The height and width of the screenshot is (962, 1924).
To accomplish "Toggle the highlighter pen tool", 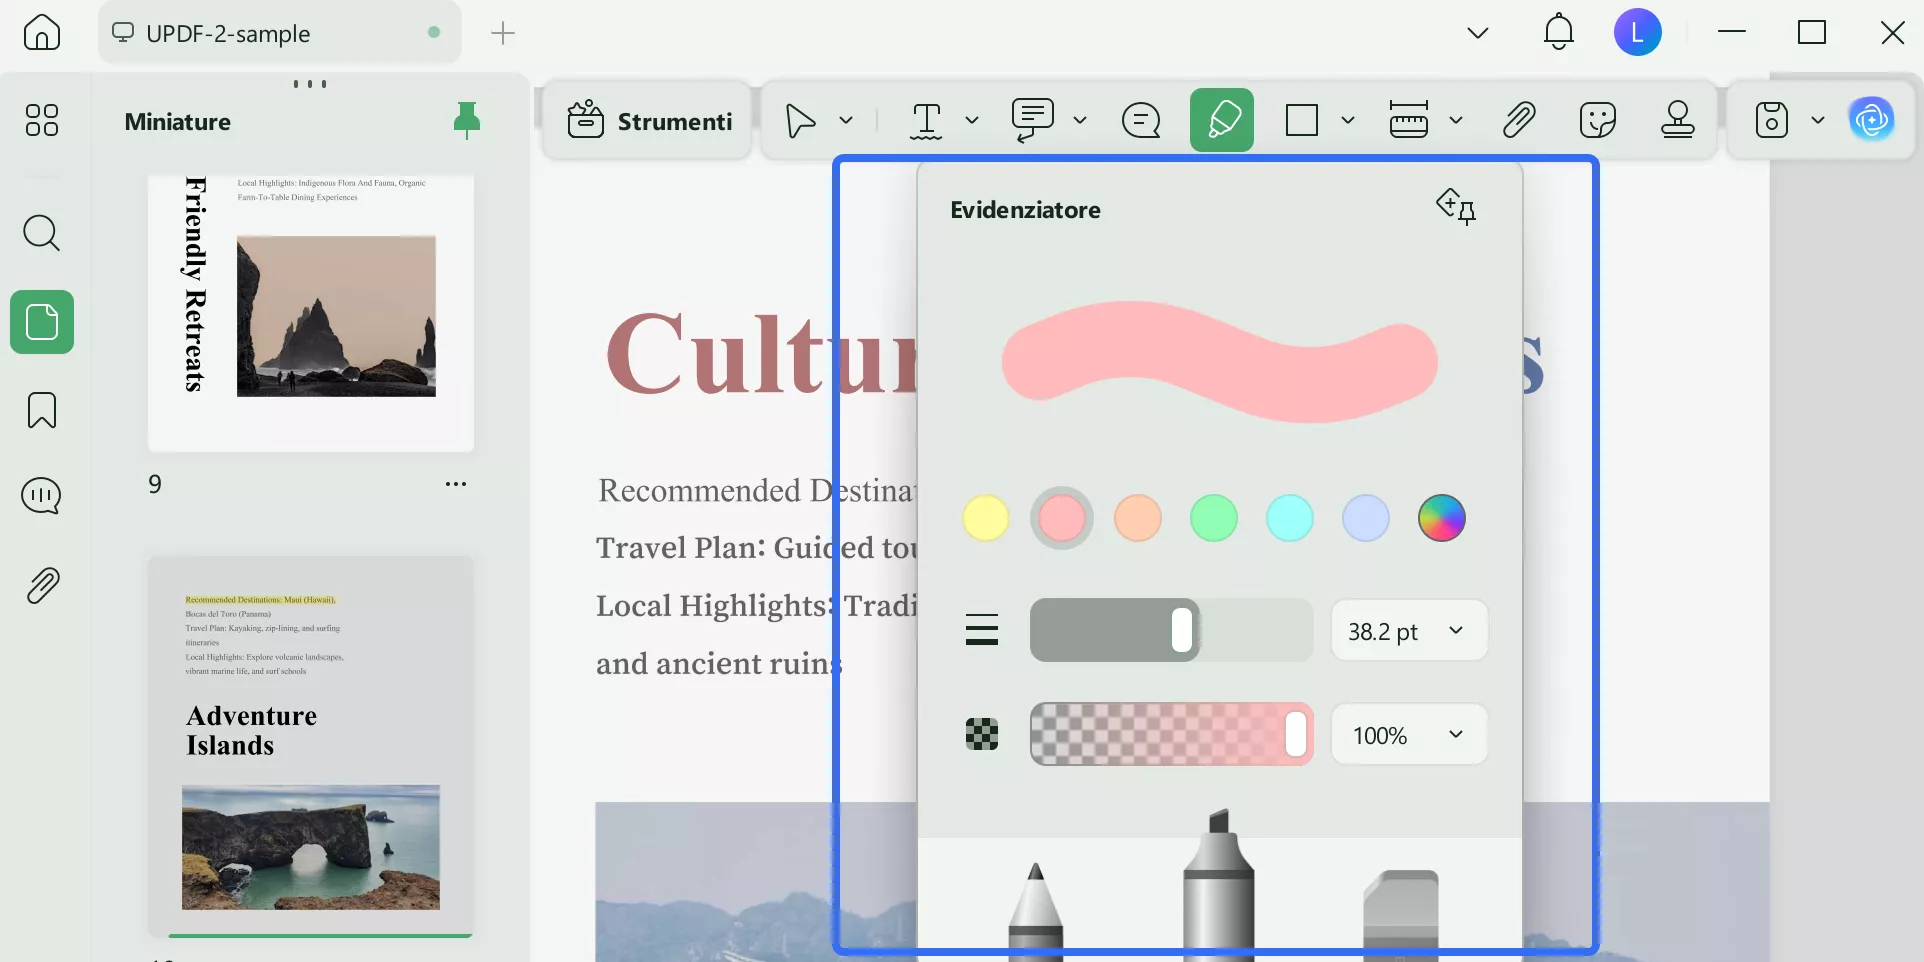I will click(x=1222, y=120).
